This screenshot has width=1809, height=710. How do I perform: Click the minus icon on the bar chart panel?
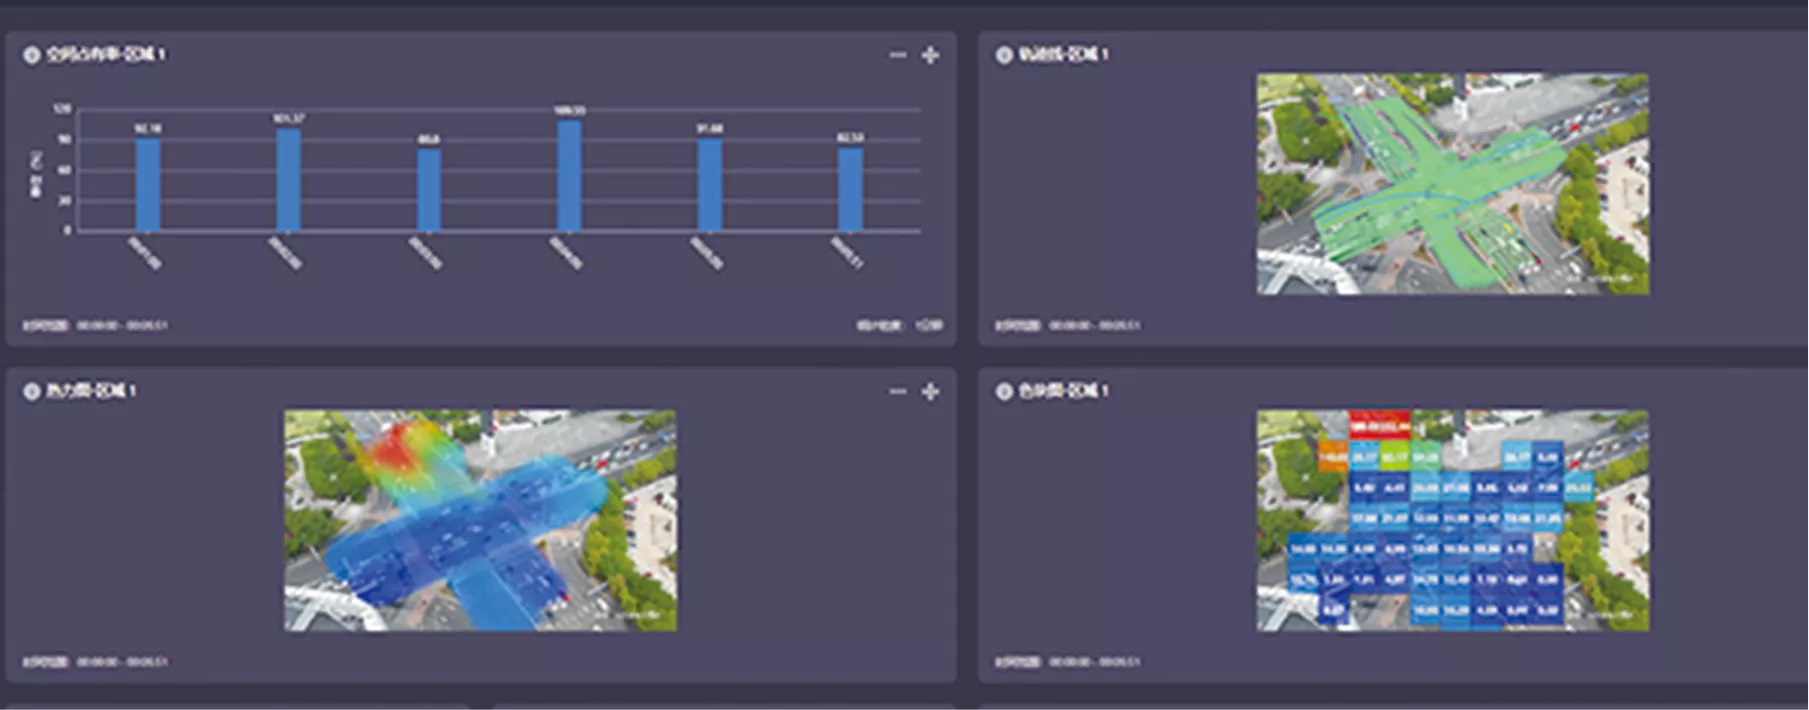(898, 55)
